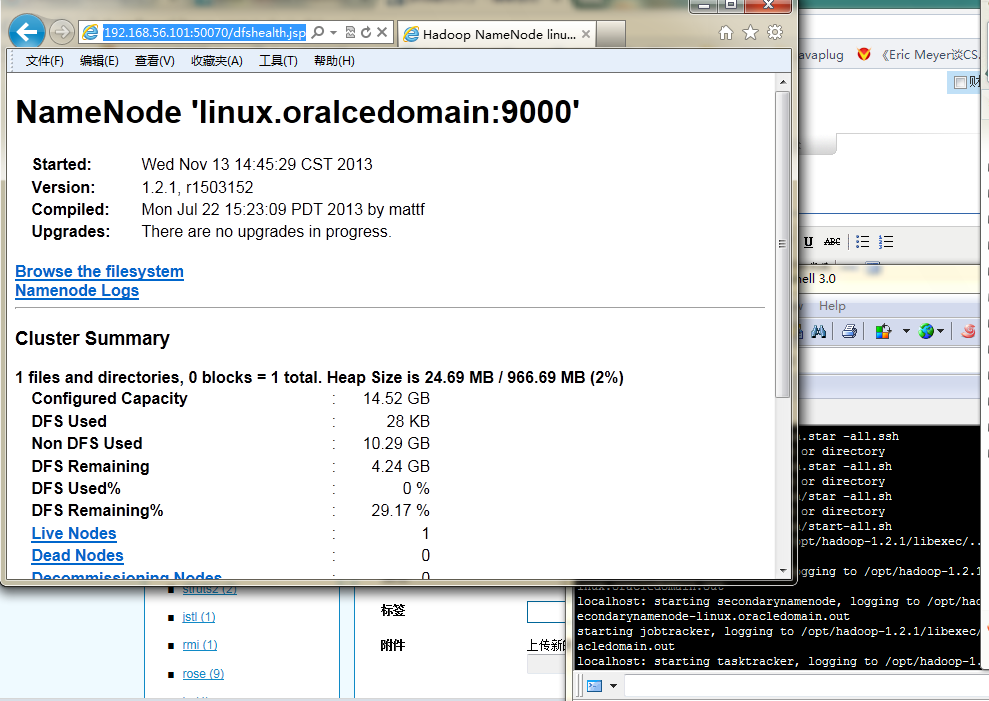Click the red V bookmark icon in background browser
Viewport: 989px width, 701px height.
[x=864, y=54]
